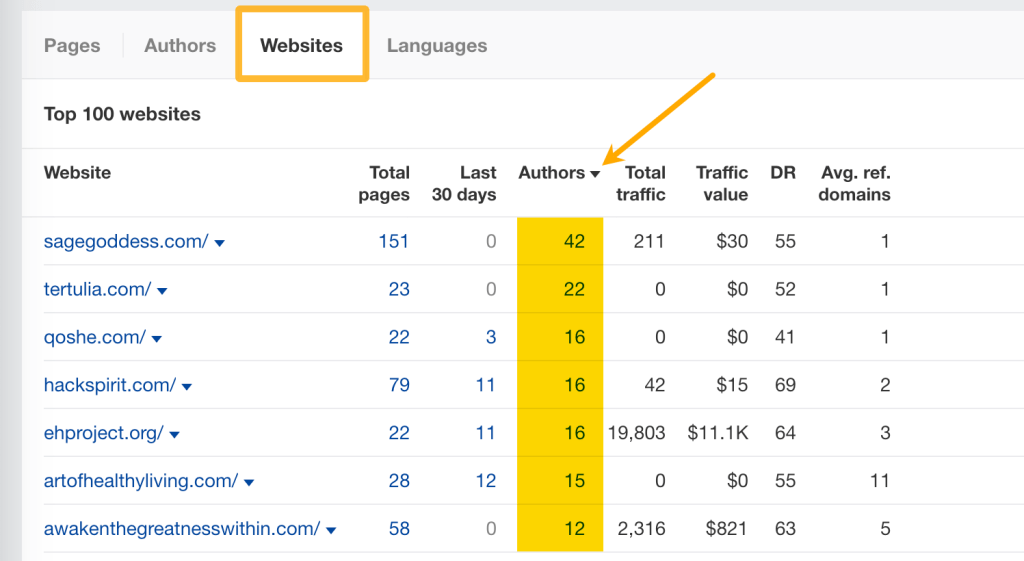The image size is (1024, 561).
Task: Select the $30 traffic value cell
Action: tap(732, 242)
